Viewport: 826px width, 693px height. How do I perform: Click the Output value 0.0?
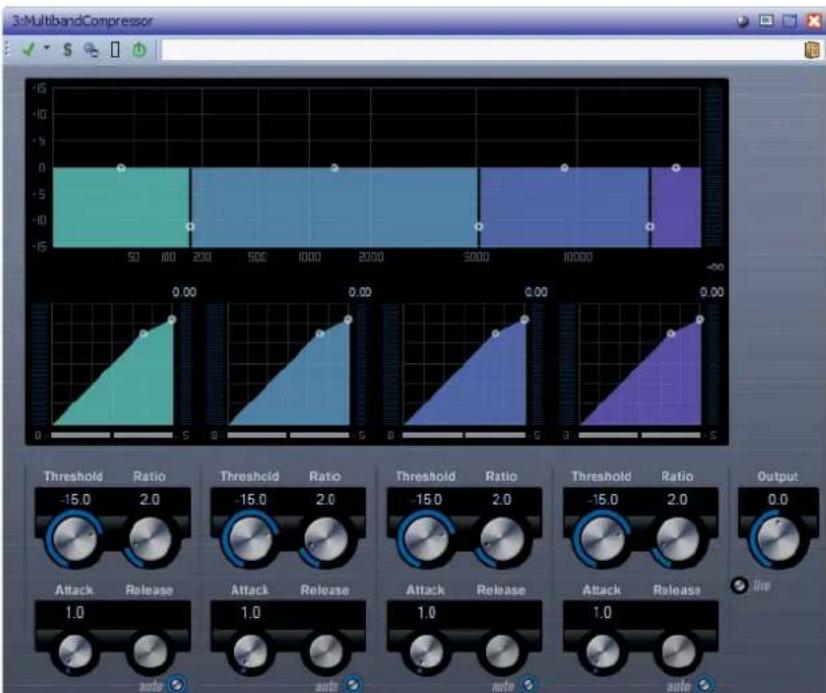(778, 499)
